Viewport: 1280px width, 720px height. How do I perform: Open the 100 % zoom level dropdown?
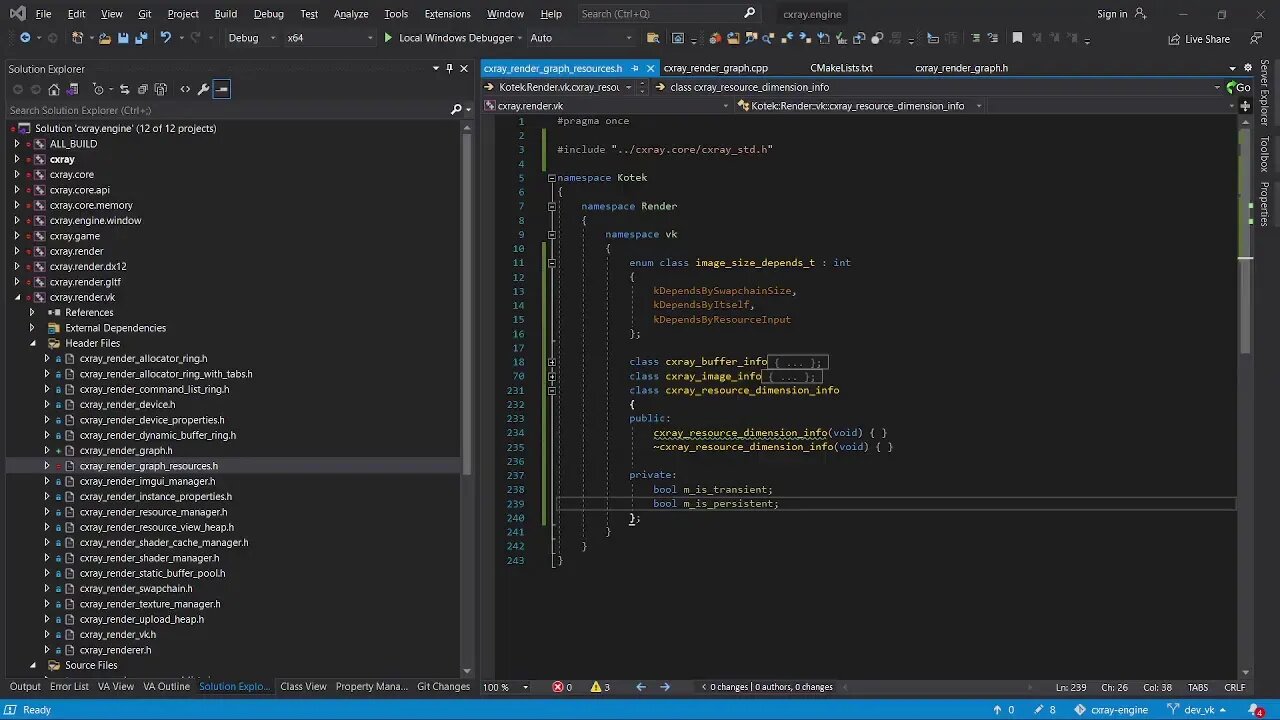pos(506,687)
